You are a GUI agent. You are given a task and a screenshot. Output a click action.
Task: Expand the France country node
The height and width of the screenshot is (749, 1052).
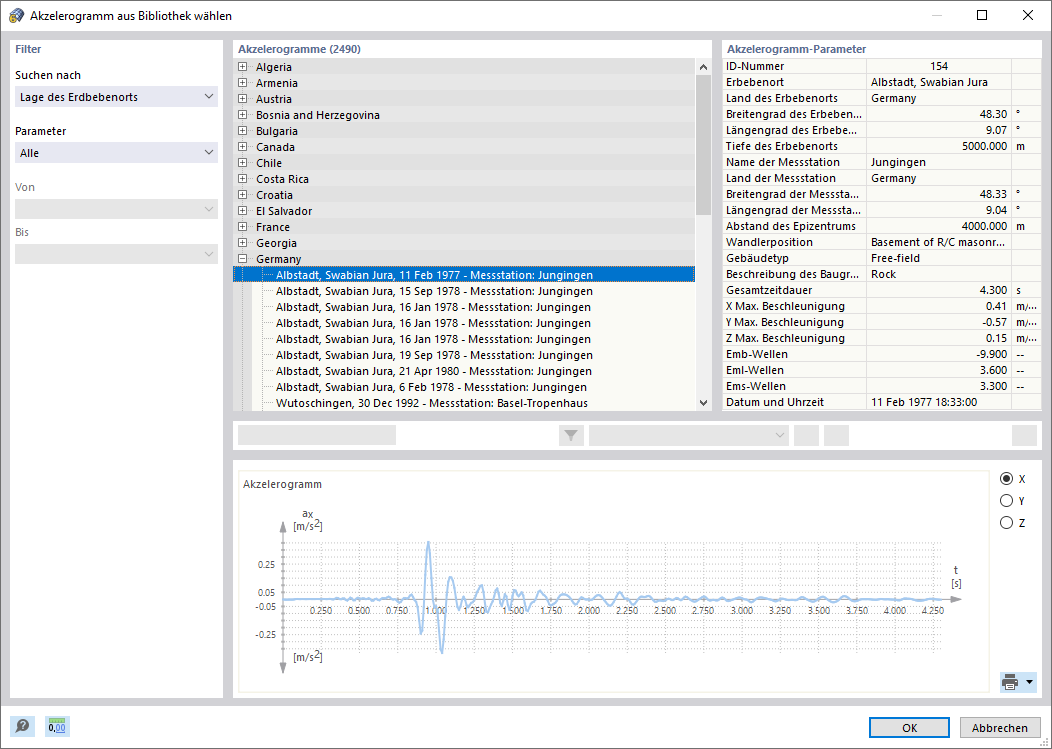pos(242,227)
